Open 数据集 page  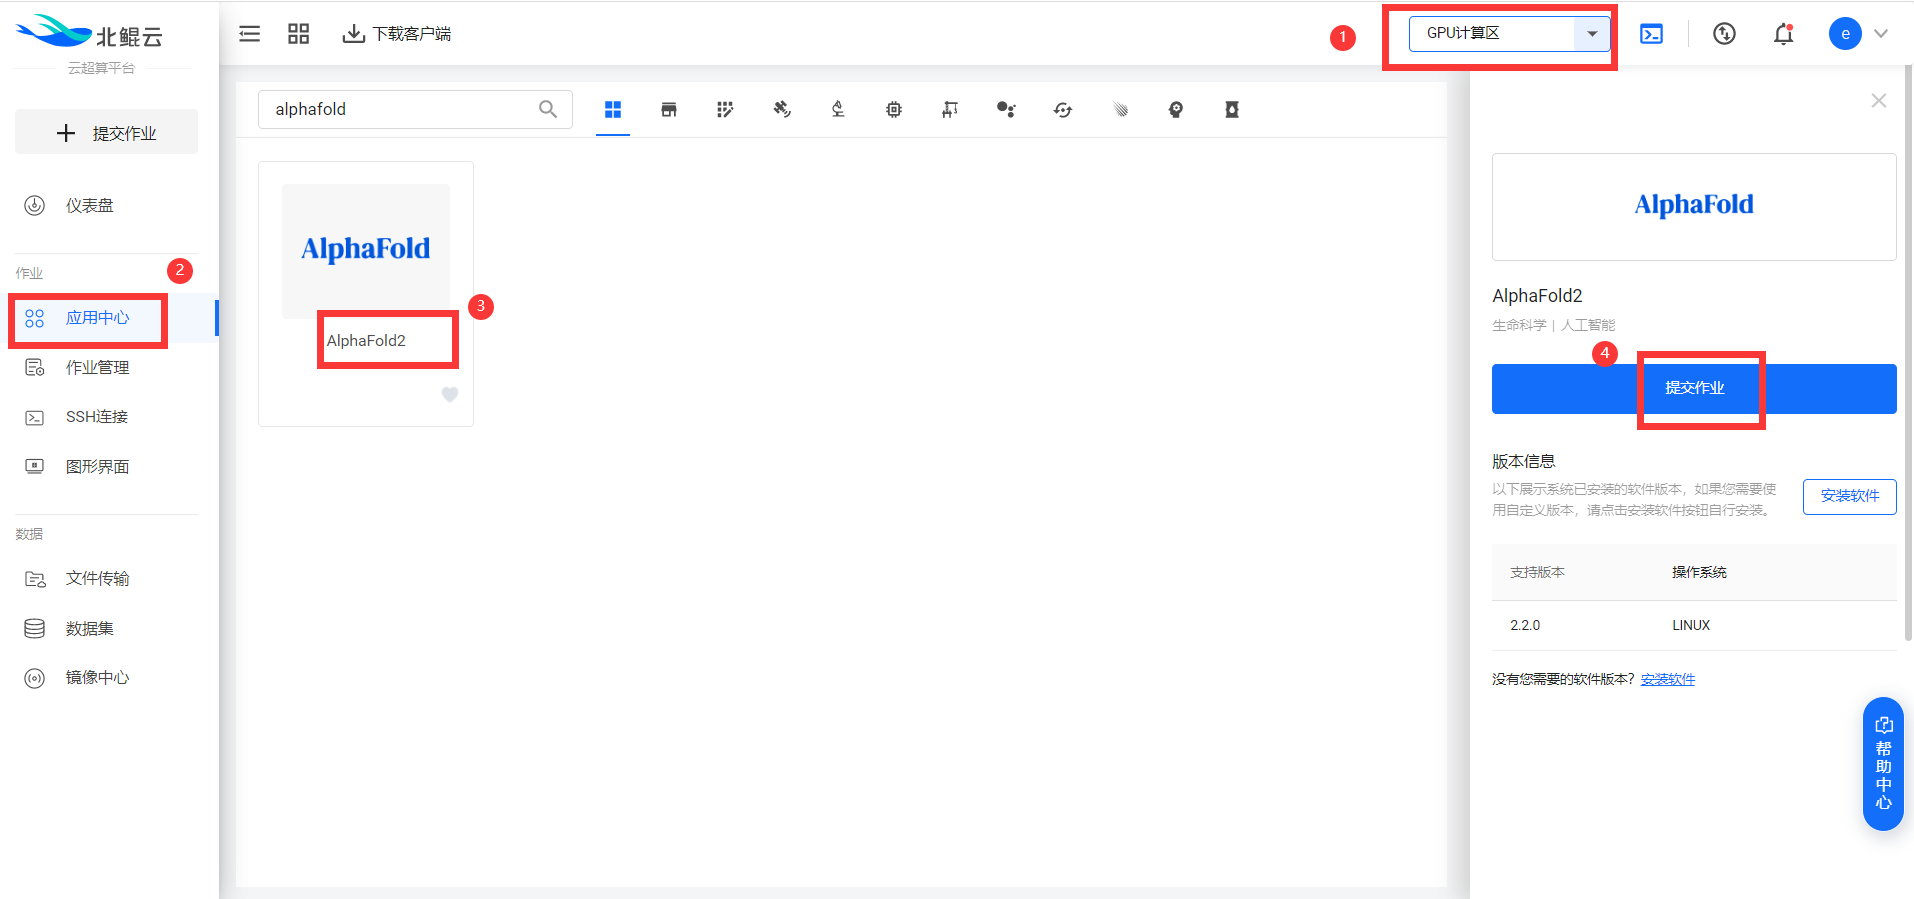[90, 629]
